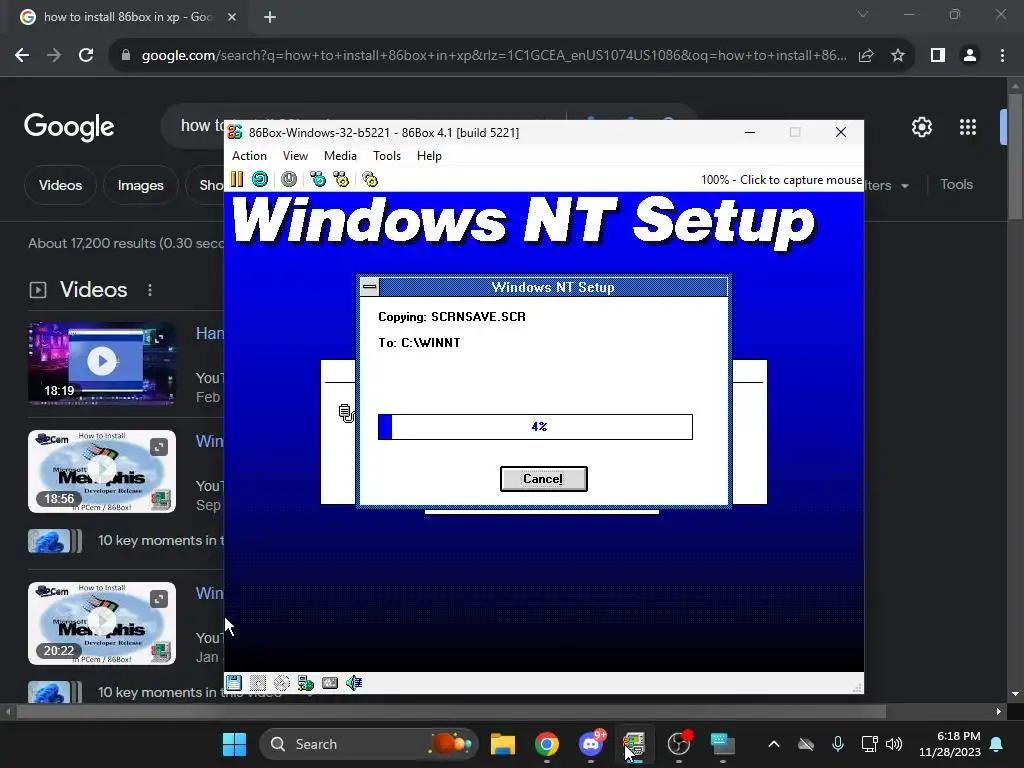Open Chrome from the taskbar
Viewport: 1024px width, 768px height.
click(547, 744)
